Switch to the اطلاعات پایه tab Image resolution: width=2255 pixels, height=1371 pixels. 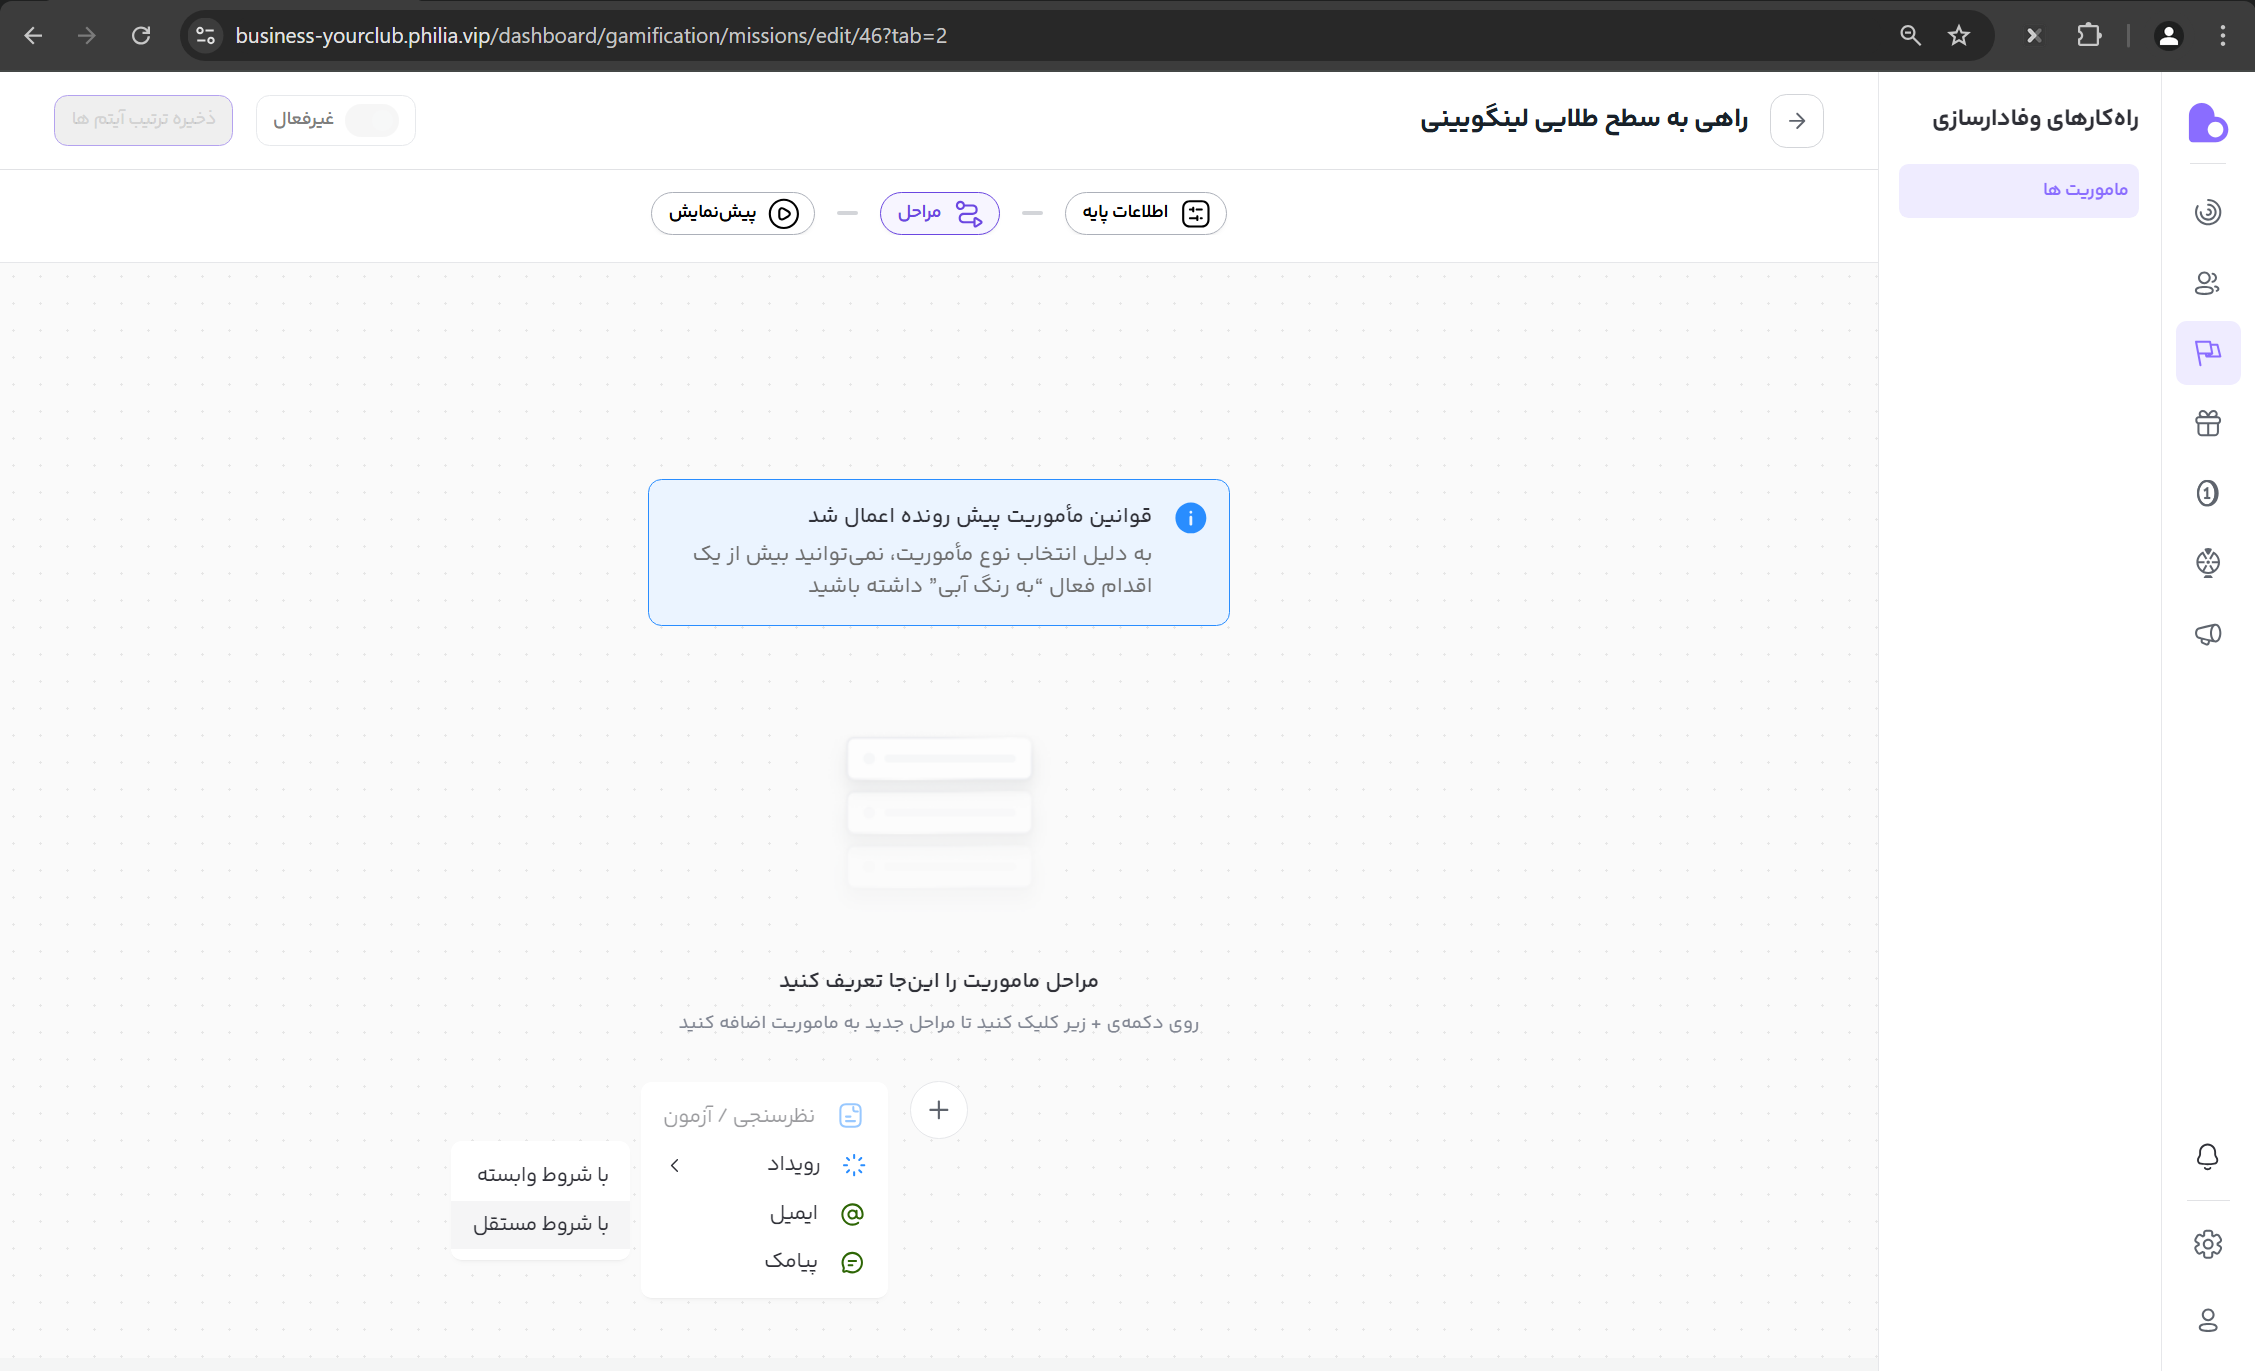(1145, 213)
